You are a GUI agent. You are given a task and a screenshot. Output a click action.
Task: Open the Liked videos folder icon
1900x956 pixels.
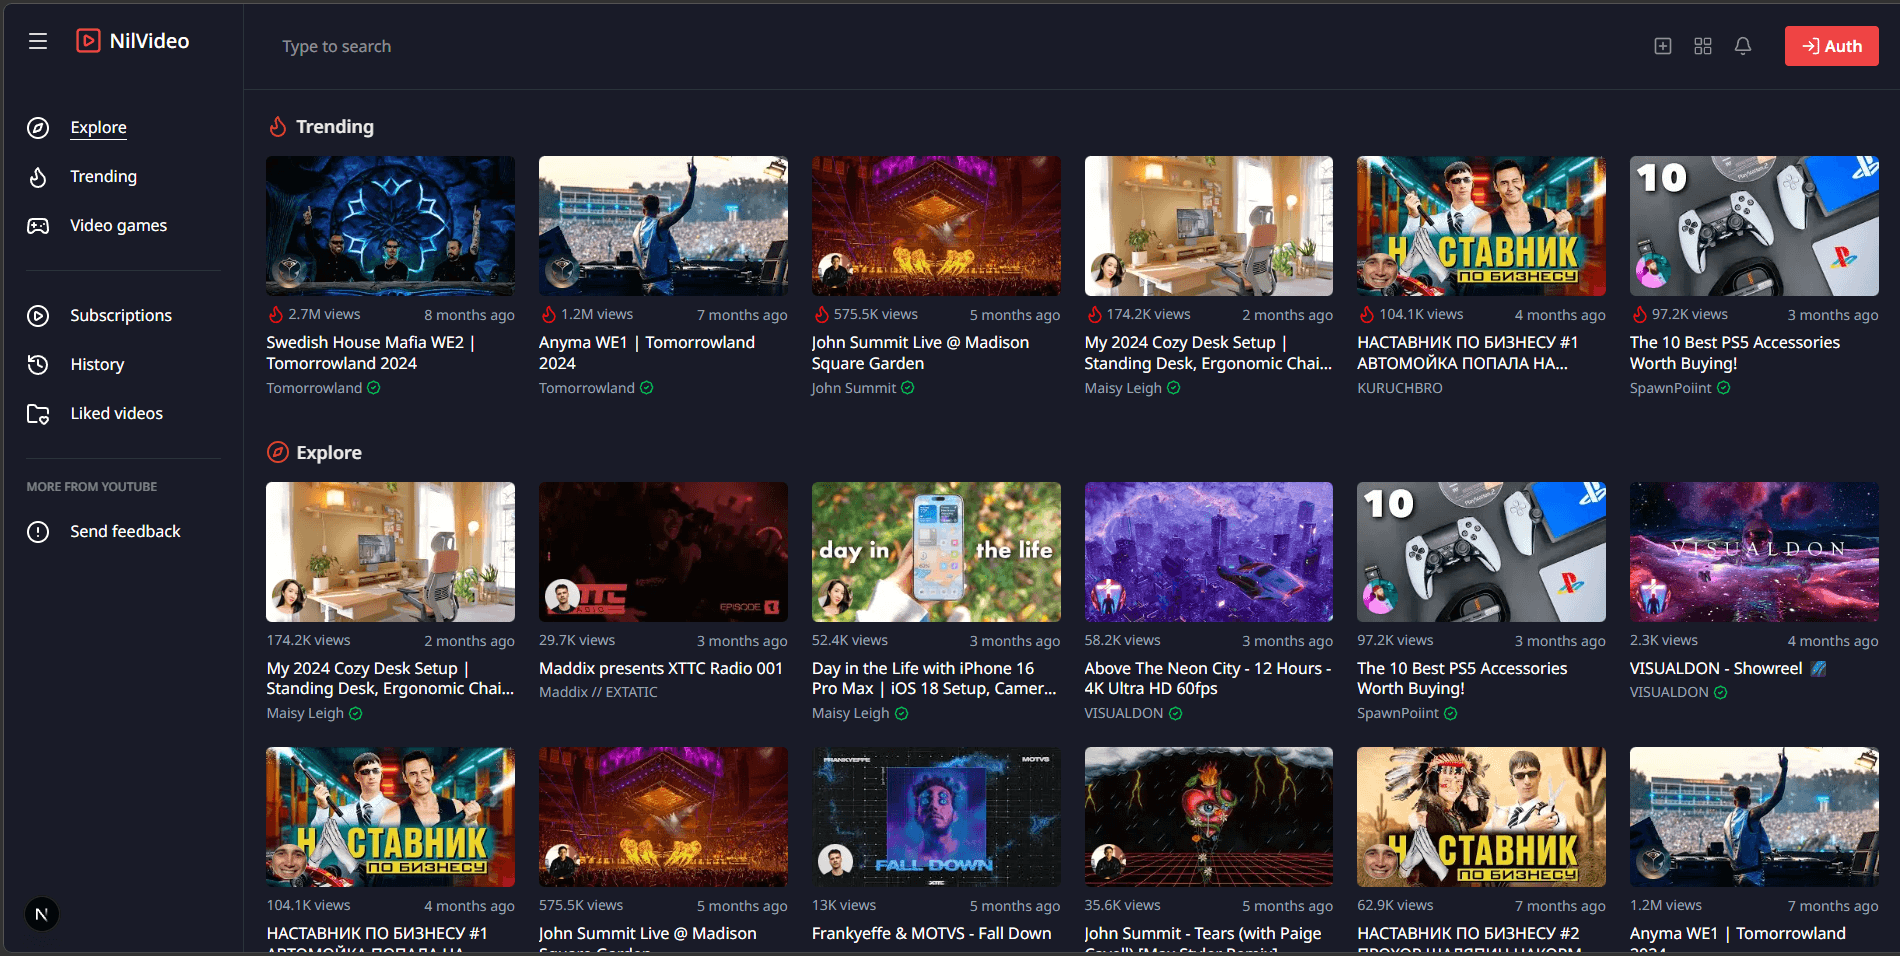38,414
